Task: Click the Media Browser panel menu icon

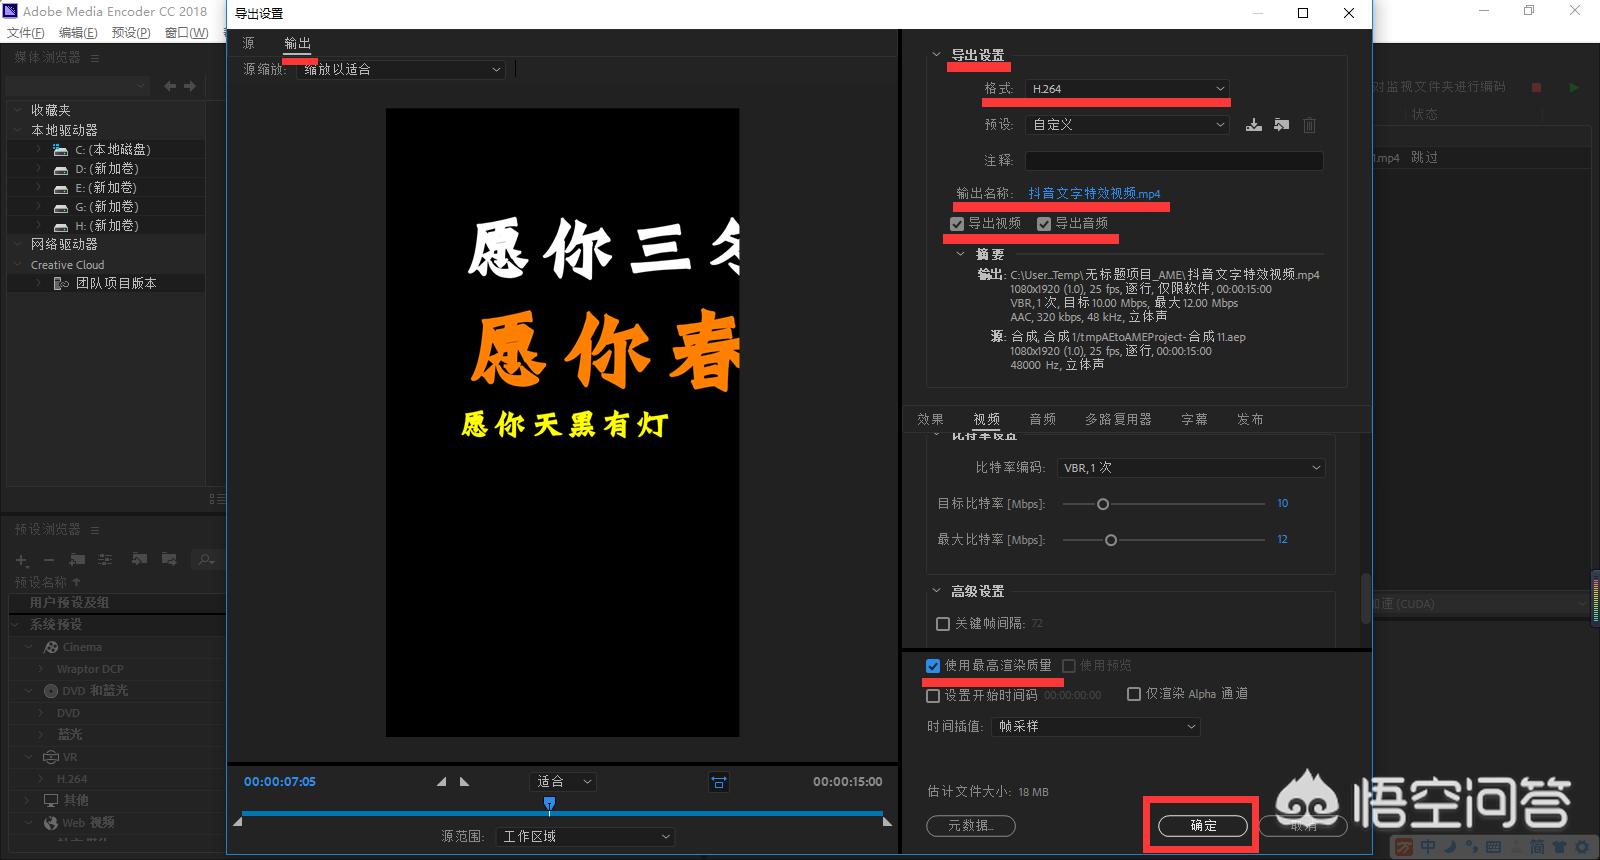Action: (x=95, y=58)
